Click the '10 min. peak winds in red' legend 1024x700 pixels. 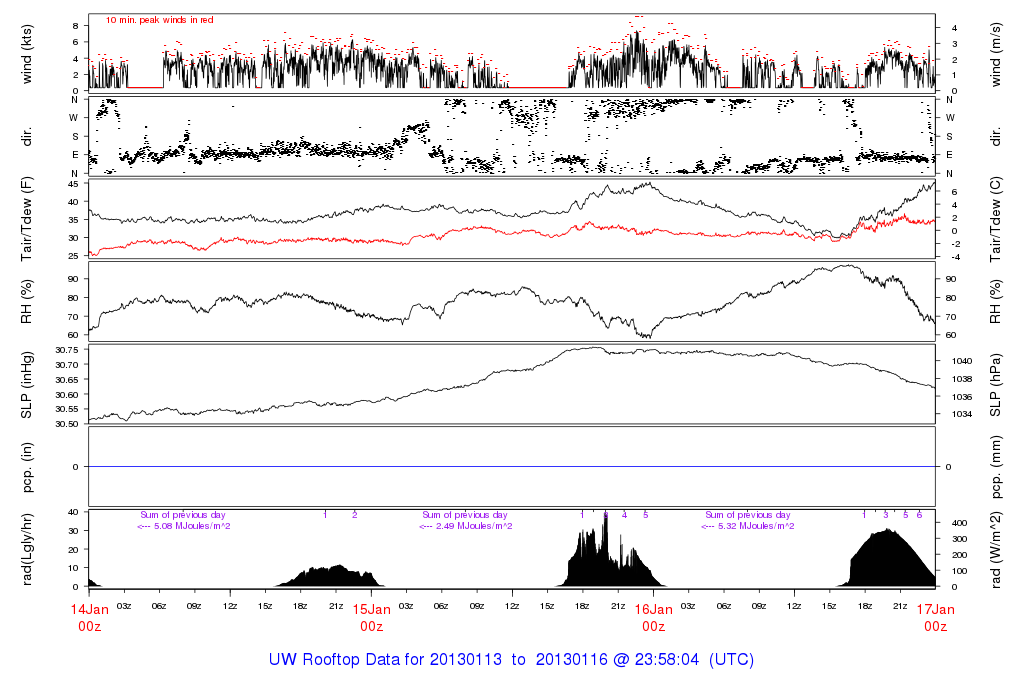point(159,20)
